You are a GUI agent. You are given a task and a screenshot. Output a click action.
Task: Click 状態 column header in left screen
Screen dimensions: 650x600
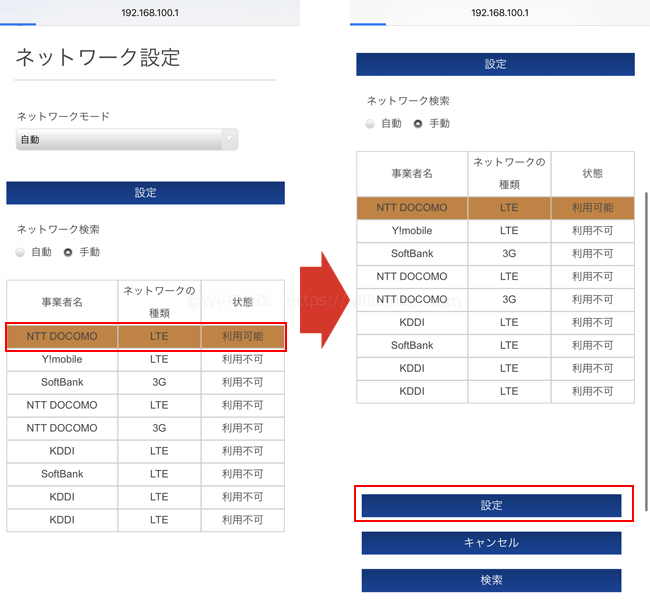coord(243,302)
